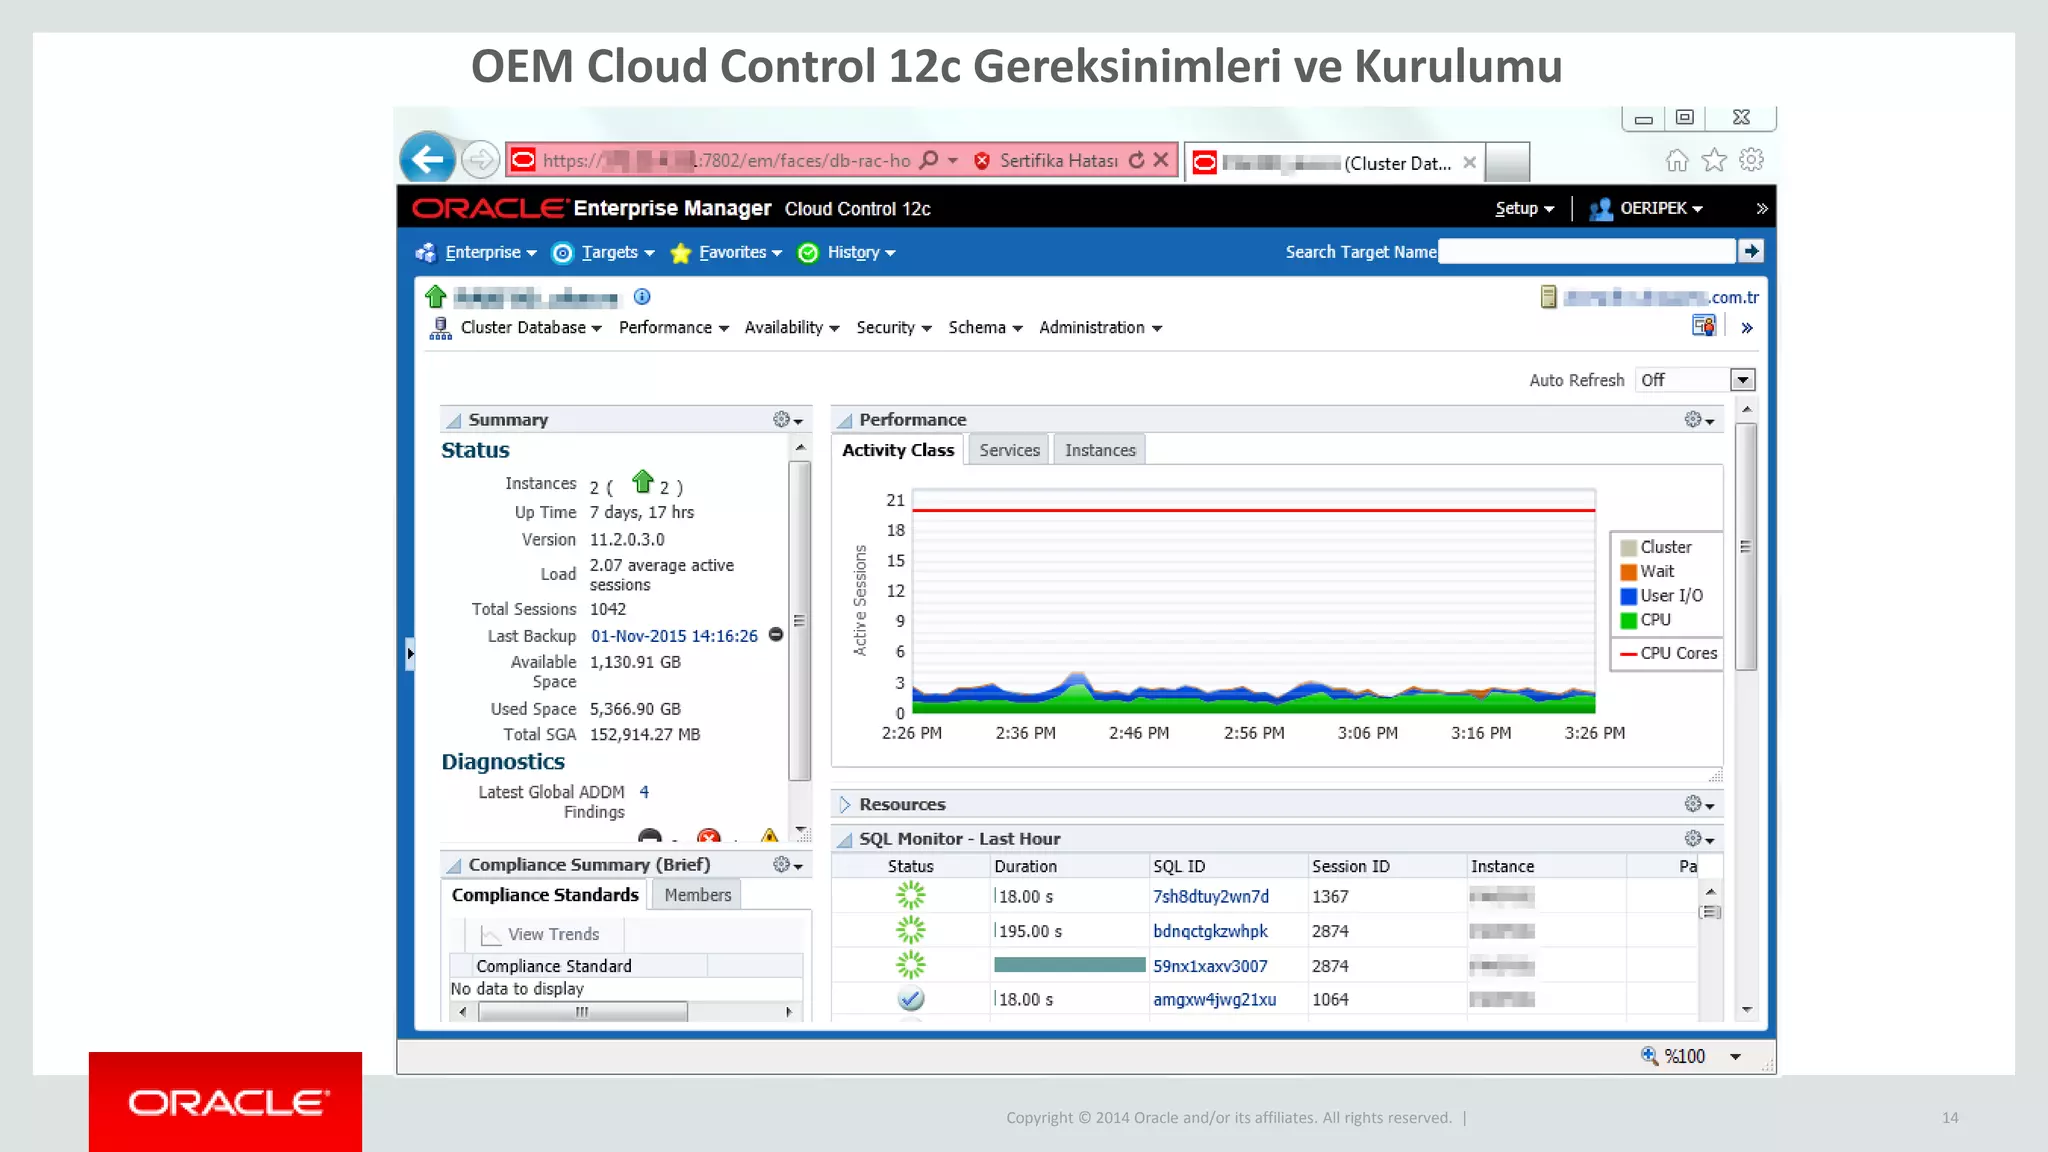This screenshot has height=1152, width=2048.
Task: Open the Performance menu
Action: pyautogui.click(x=673, y=328)
